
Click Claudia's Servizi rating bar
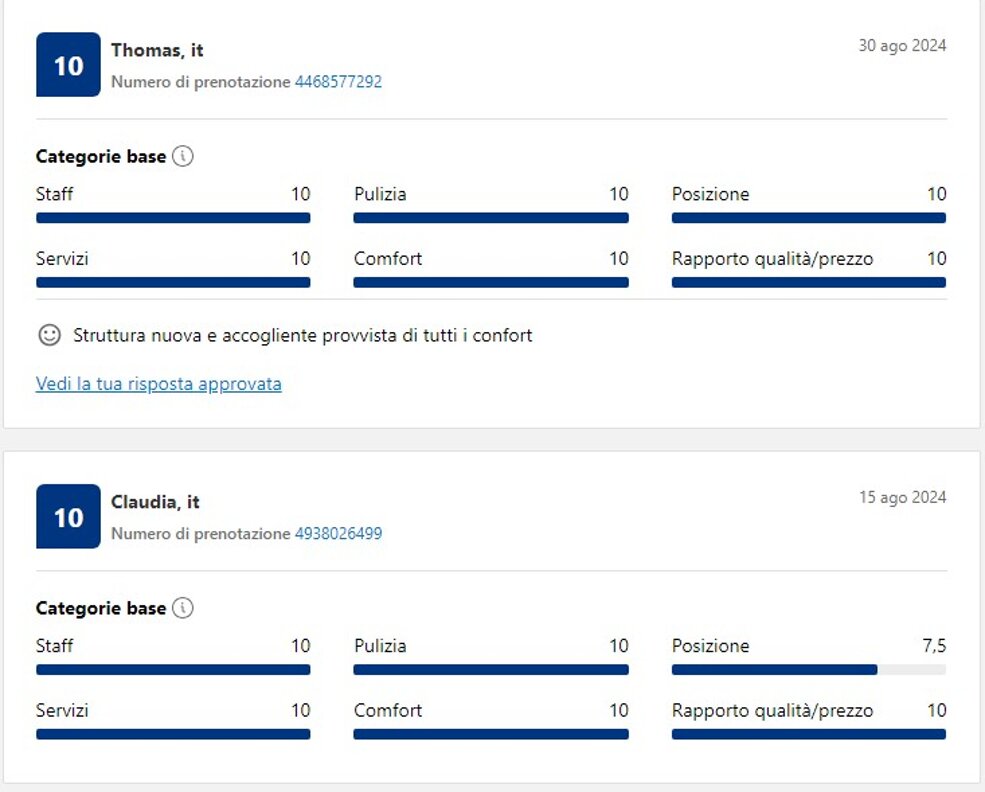[x=173, y=734]
